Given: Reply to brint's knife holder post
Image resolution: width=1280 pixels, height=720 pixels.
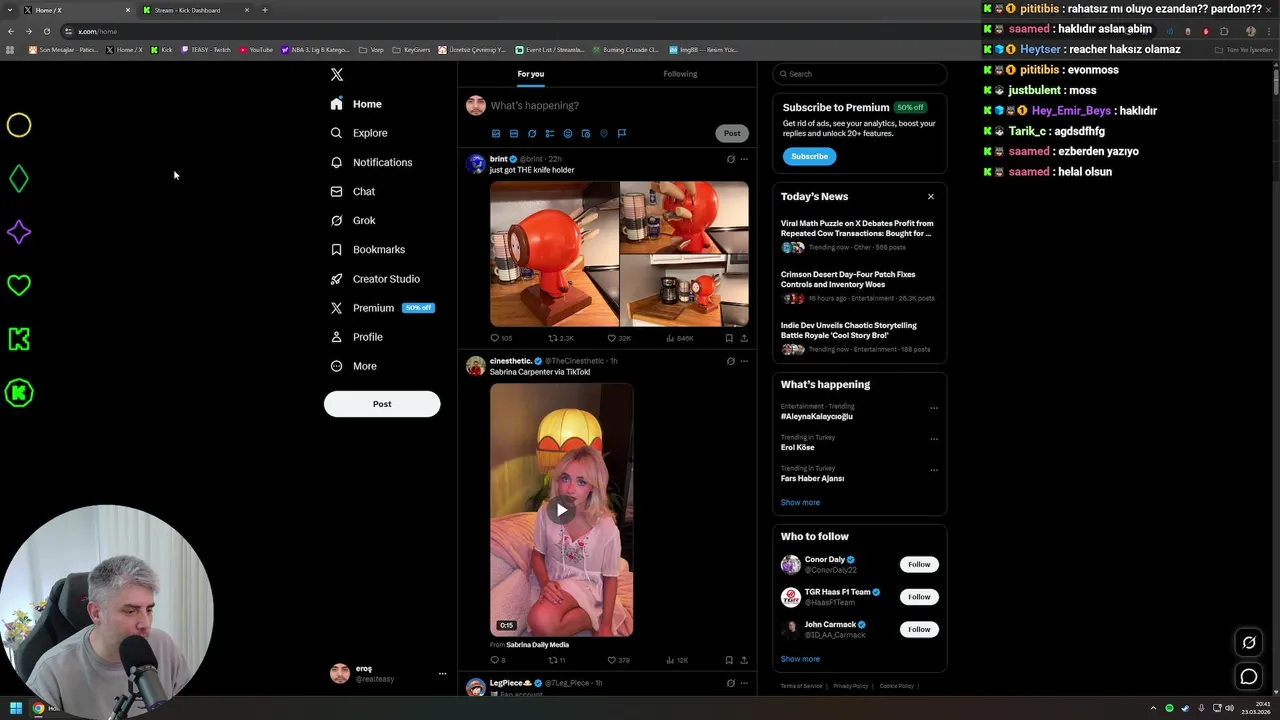Looking at the screenshot, I should [501, 338].
